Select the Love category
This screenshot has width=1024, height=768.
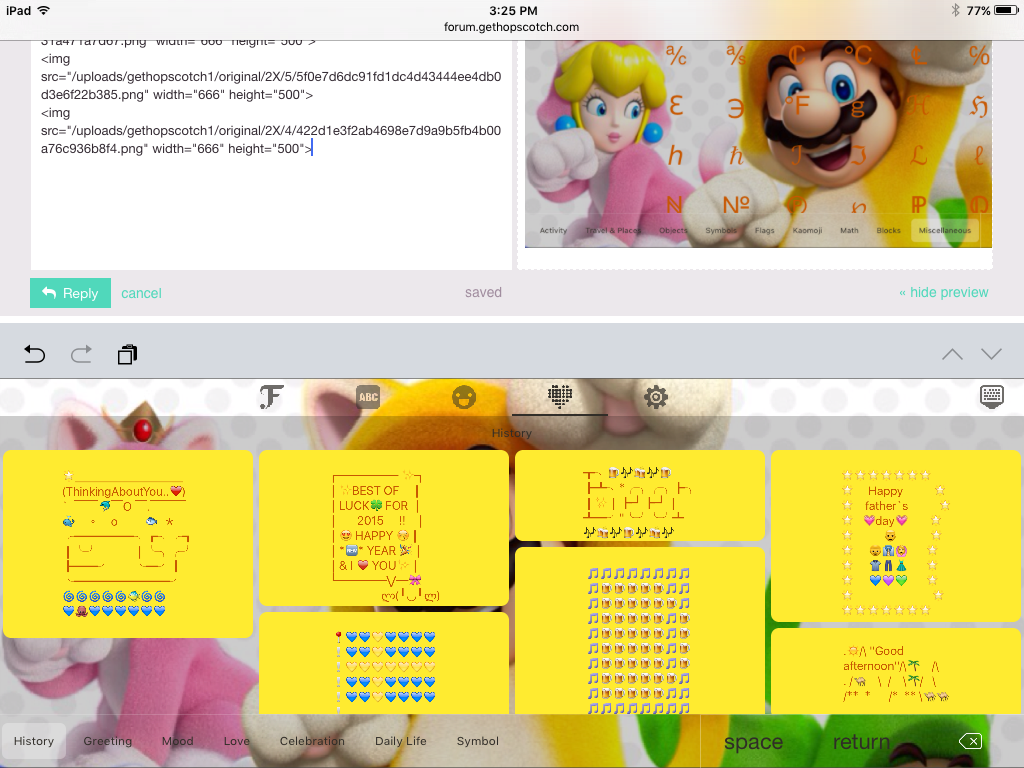(236, 741)
